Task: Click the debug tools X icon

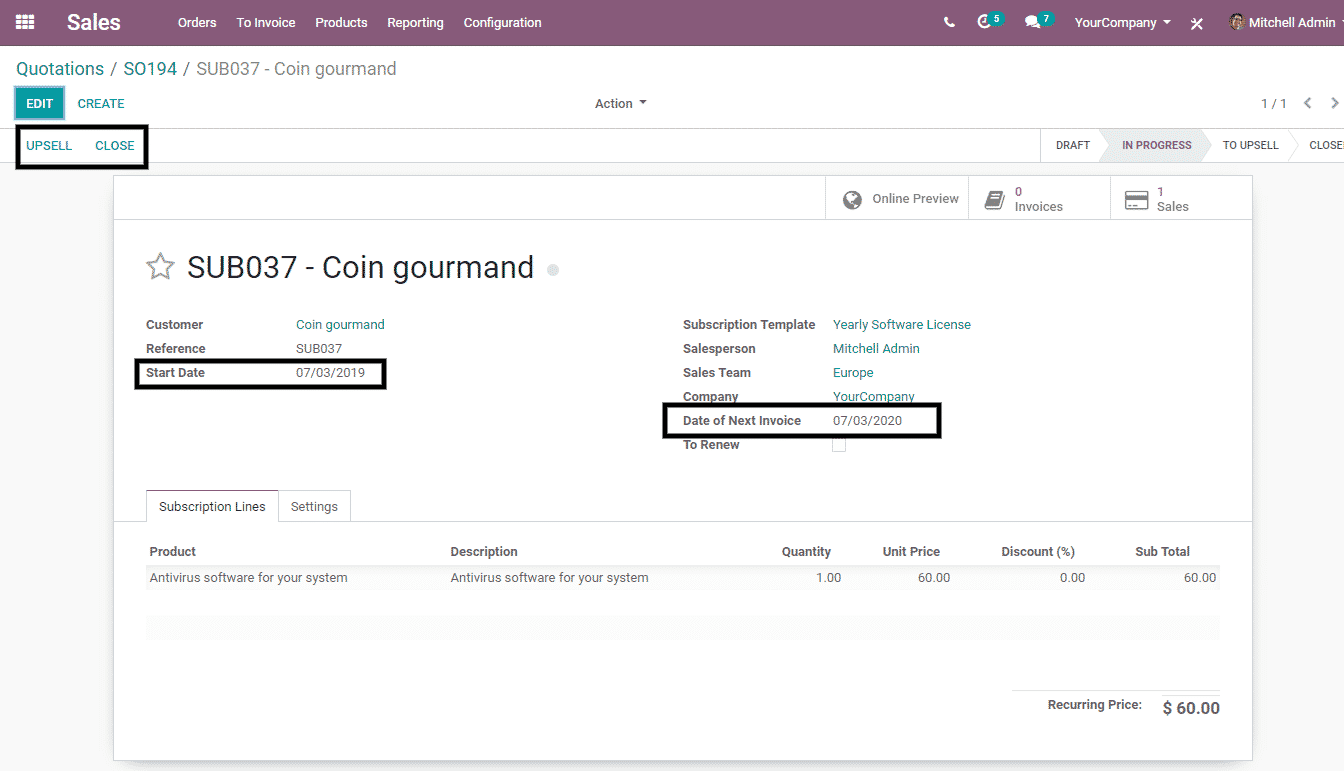Action: point(1196,23)
